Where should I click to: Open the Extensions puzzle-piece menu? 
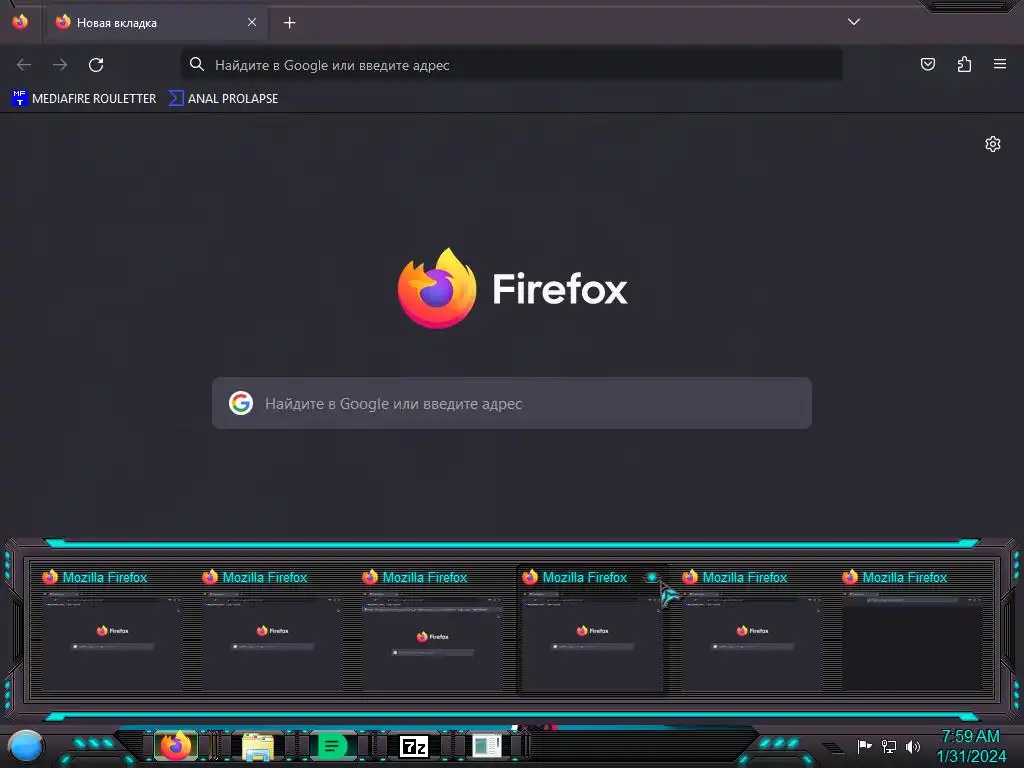point(964,64)
